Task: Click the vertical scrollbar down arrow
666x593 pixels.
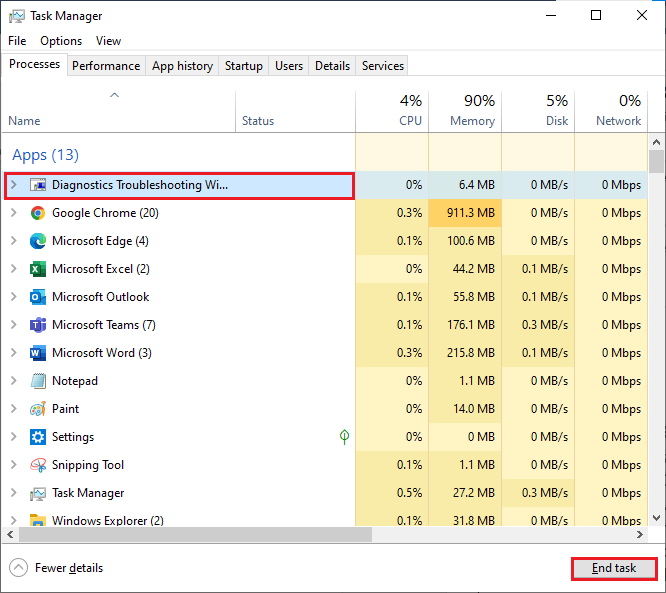Action: point(656,518)
